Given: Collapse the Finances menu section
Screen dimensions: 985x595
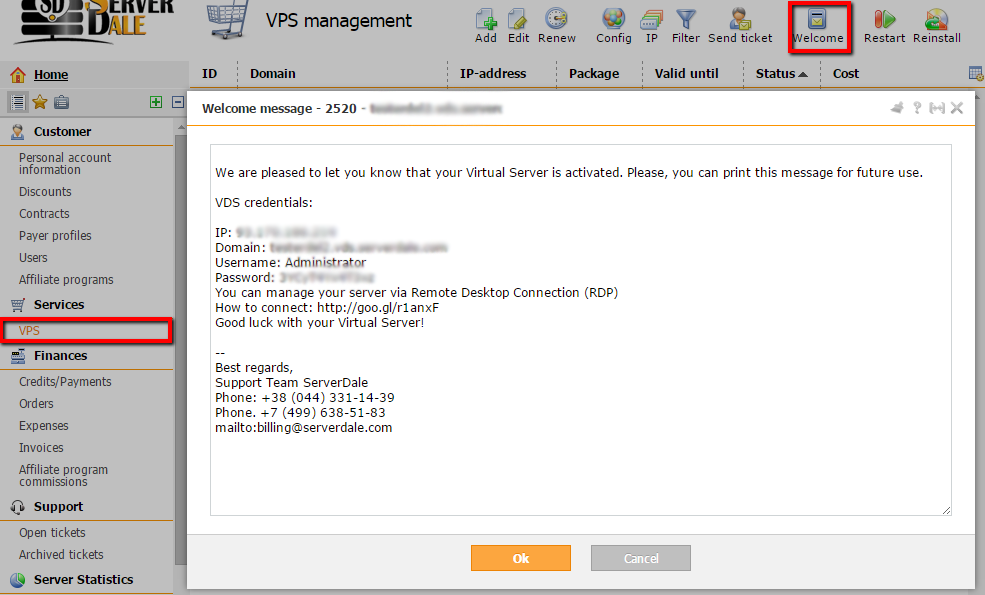Looking at the screenshot, I should [60, 356].
